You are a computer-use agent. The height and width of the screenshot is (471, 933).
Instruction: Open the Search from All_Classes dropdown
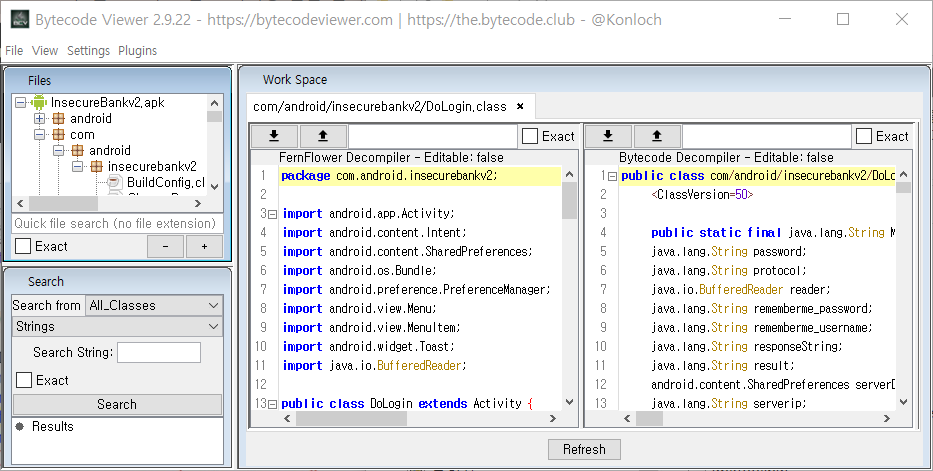point(154,305)
